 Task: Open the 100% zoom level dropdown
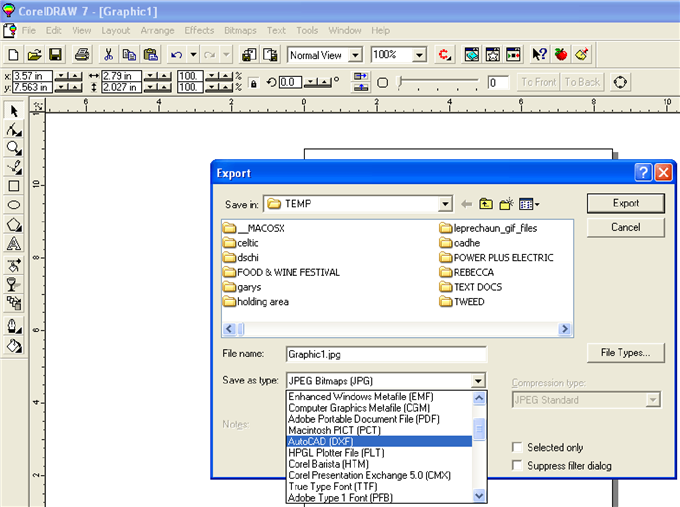(419, 55)
